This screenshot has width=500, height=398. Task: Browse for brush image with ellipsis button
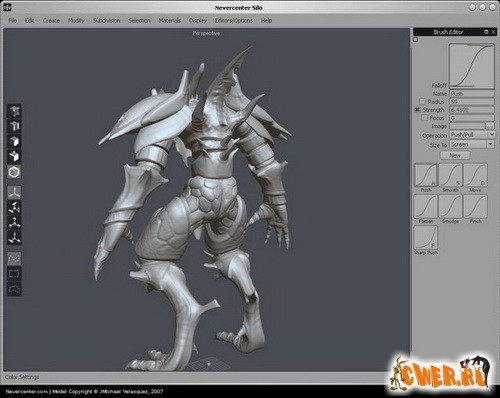click(x=490, y=126)
